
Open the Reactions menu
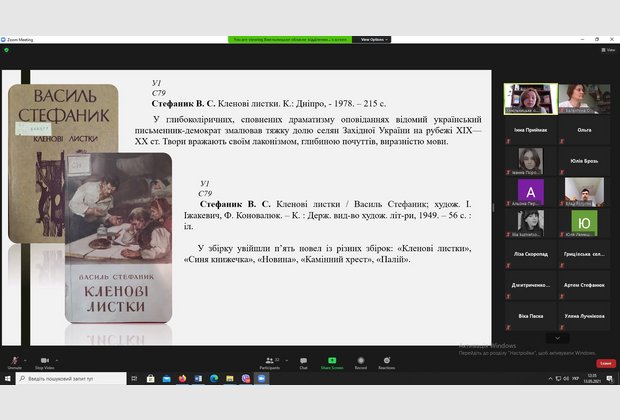pyautogui.click(x=386, y=361)
